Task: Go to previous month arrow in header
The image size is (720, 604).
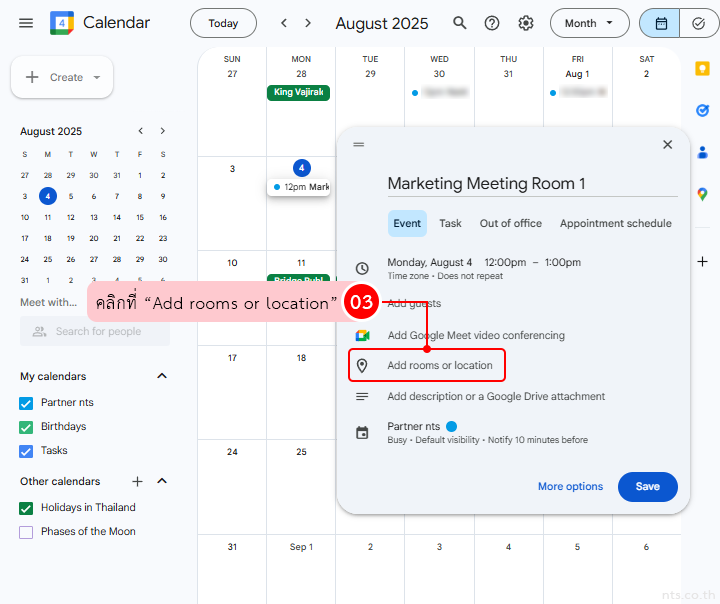Action: (284, 23)
